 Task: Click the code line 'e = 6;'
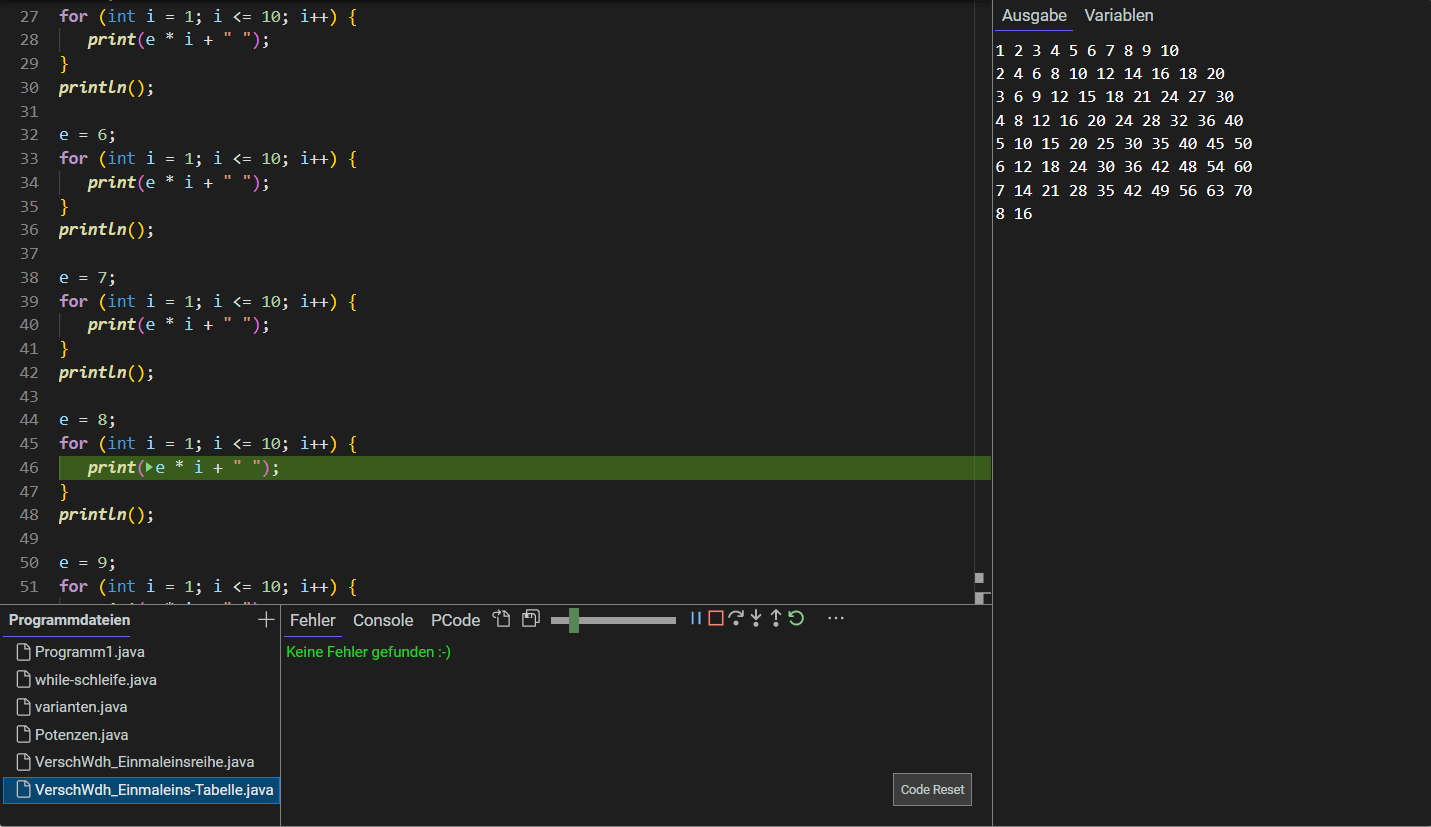[88, 134]
